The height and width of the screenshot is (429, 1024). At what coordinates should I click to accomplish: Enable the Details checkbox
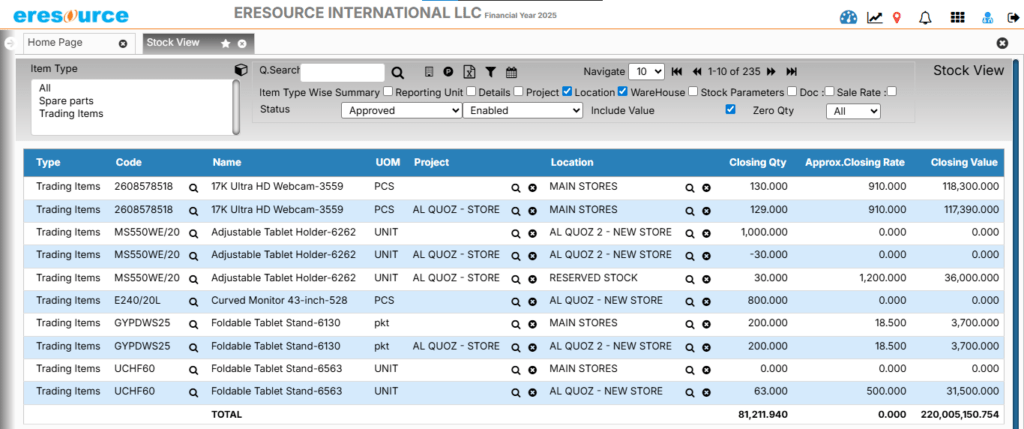pyautogui.click(x=519, y=91)
